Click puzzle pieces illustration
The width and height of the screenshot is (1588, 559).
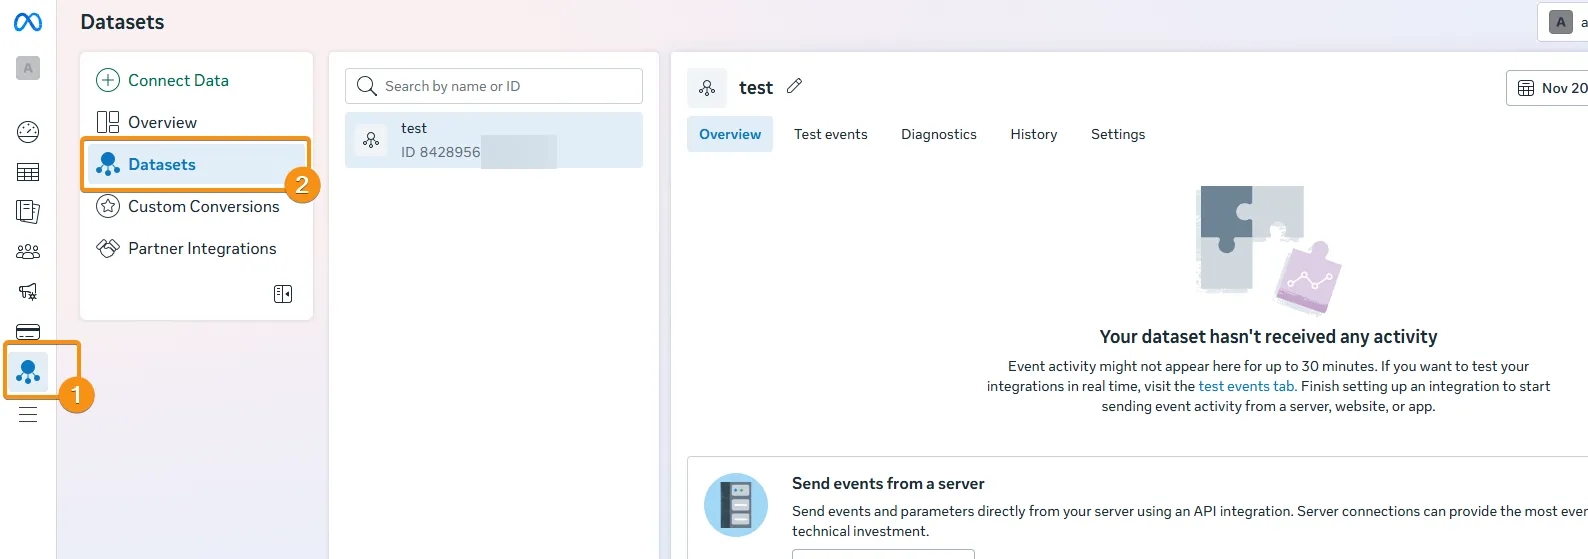[x=1268, y=249]
